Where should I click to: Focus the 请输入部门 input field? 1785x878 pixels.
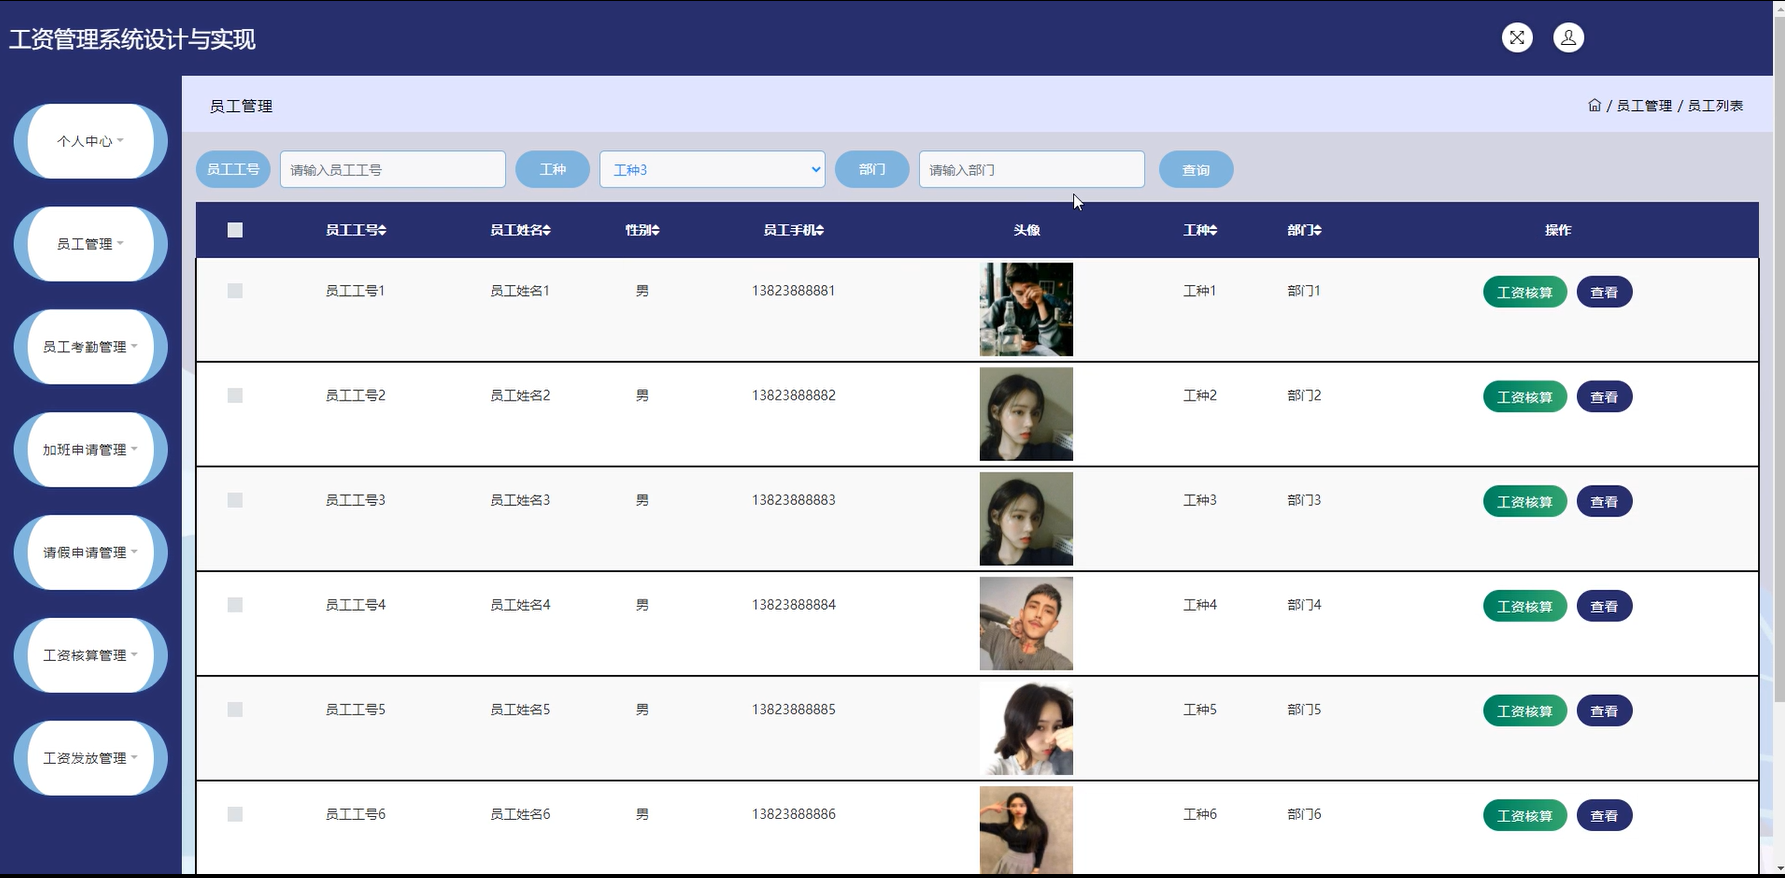tap(1032, 169)
